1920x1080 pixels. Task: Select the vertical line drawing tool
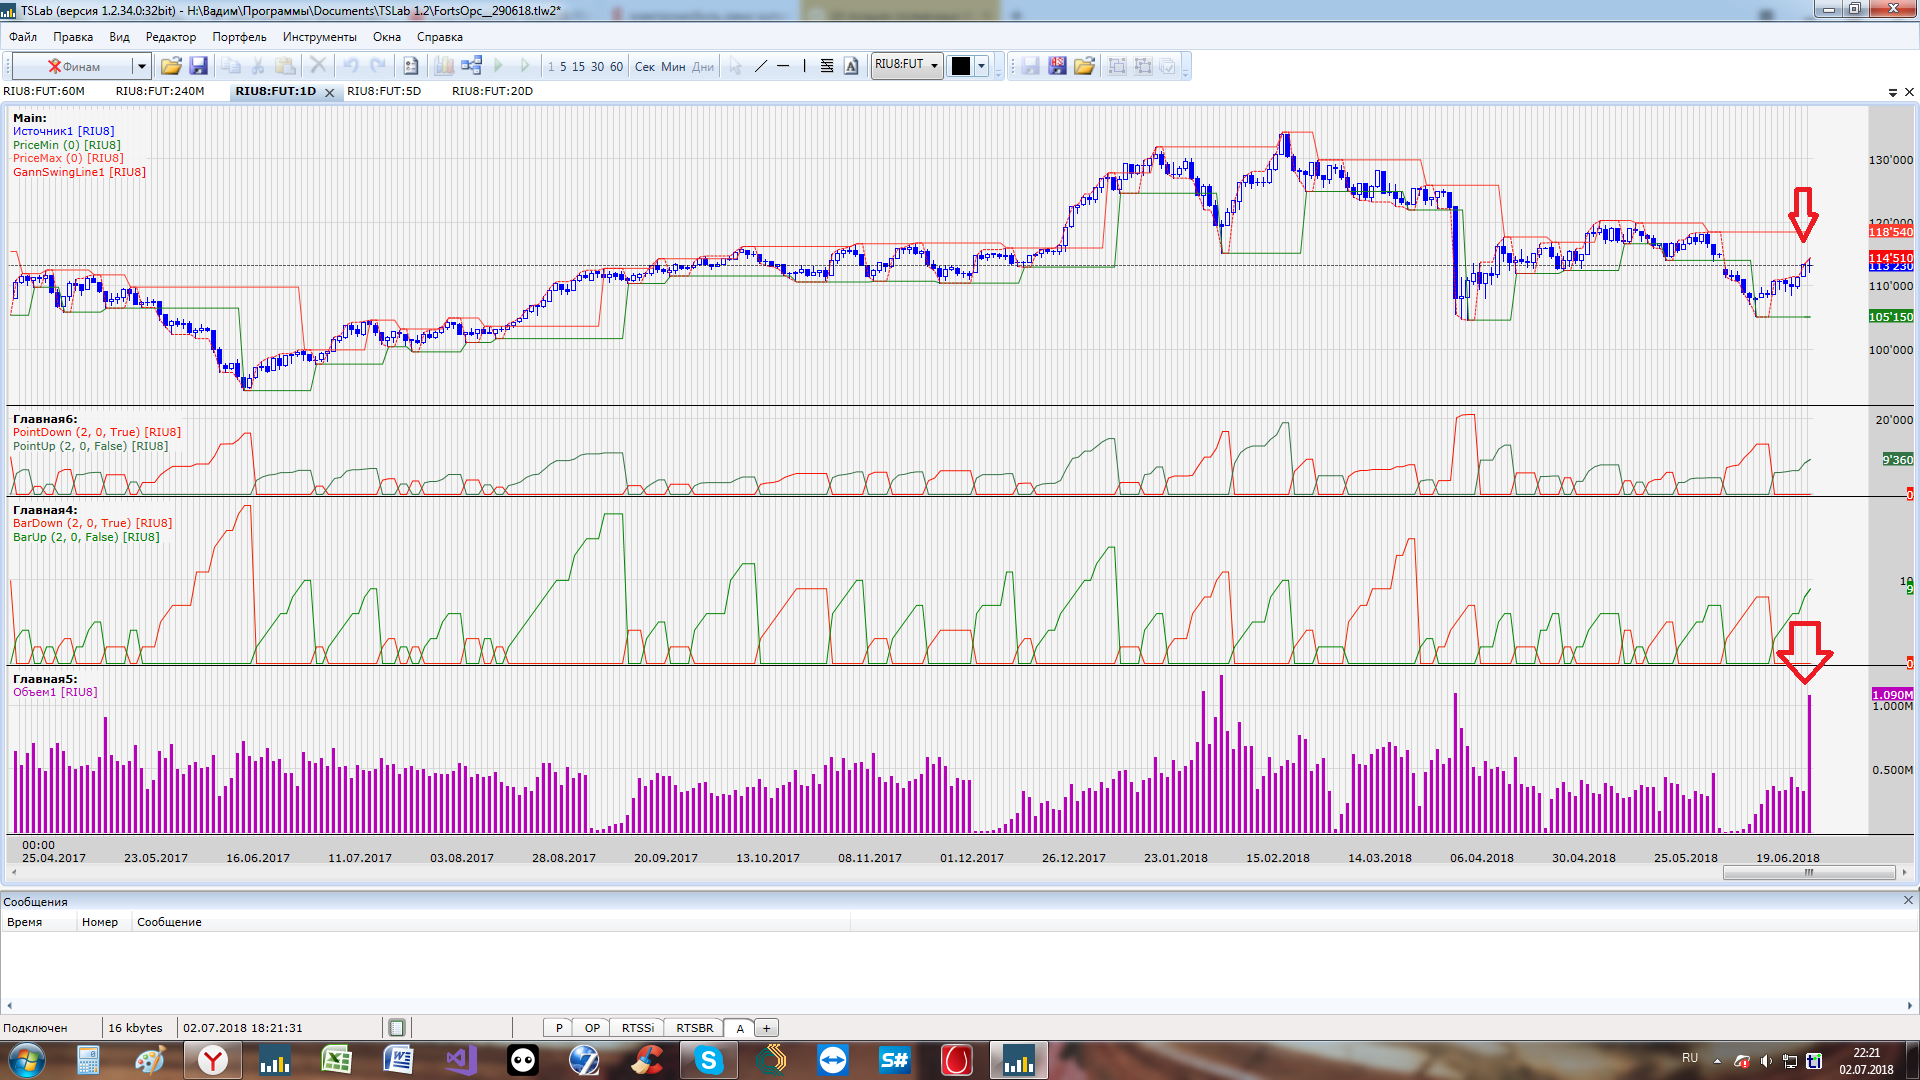pyautogui.click(x=804, y=66)
